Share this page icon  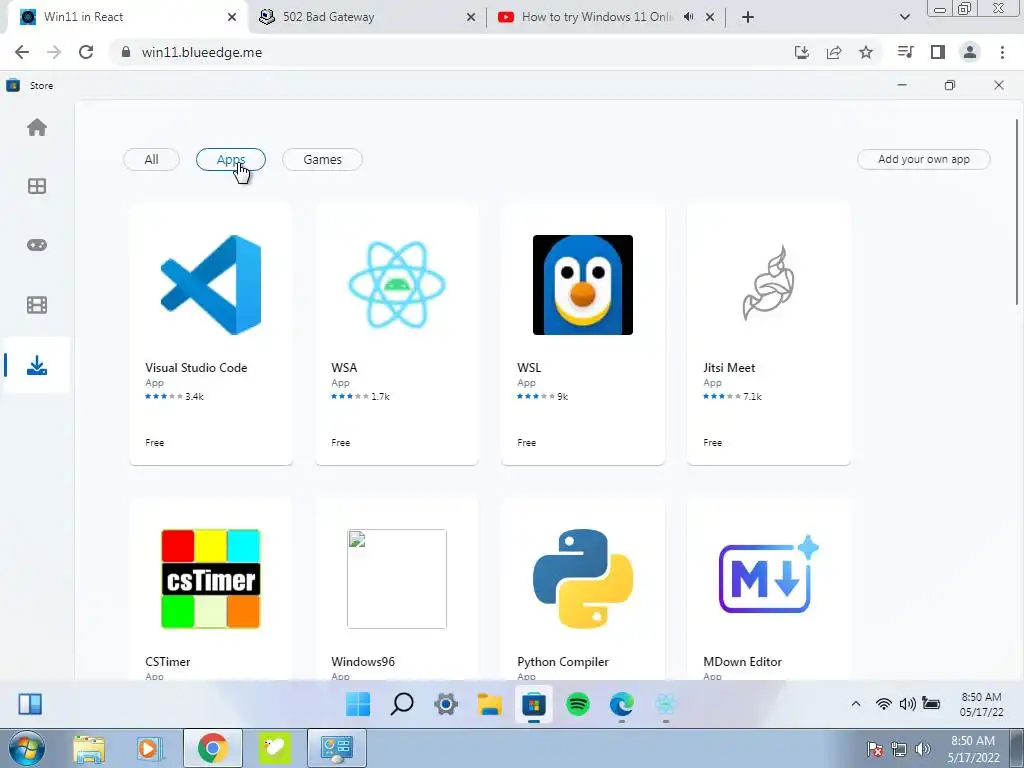pyautogui.click(x=834, y=52)
